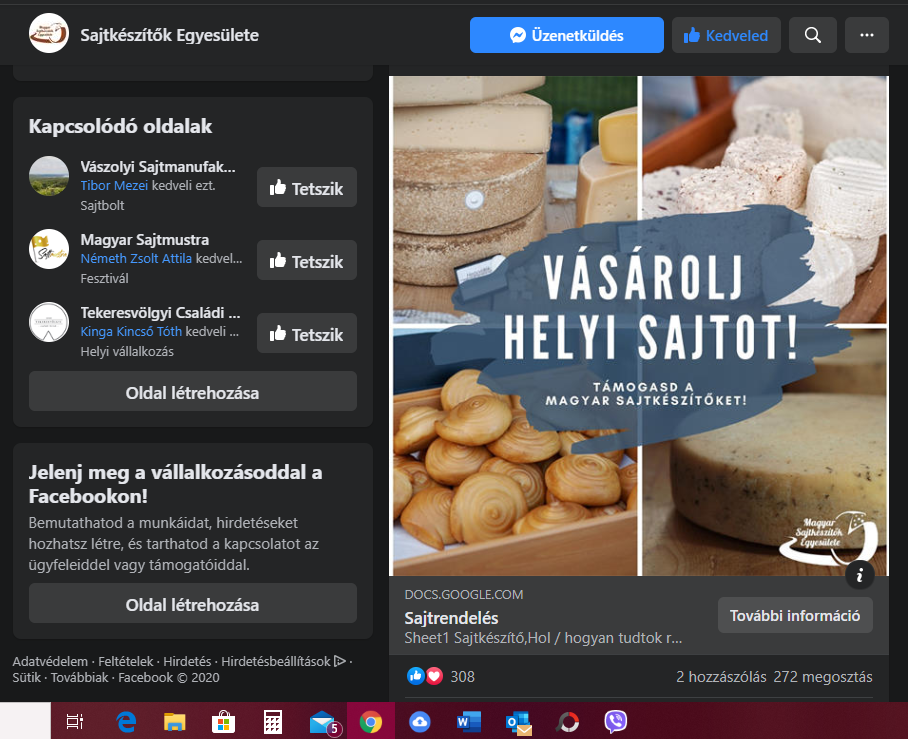Open Calculator from the taskbar

pyautogui.click(x=272, y=721)
